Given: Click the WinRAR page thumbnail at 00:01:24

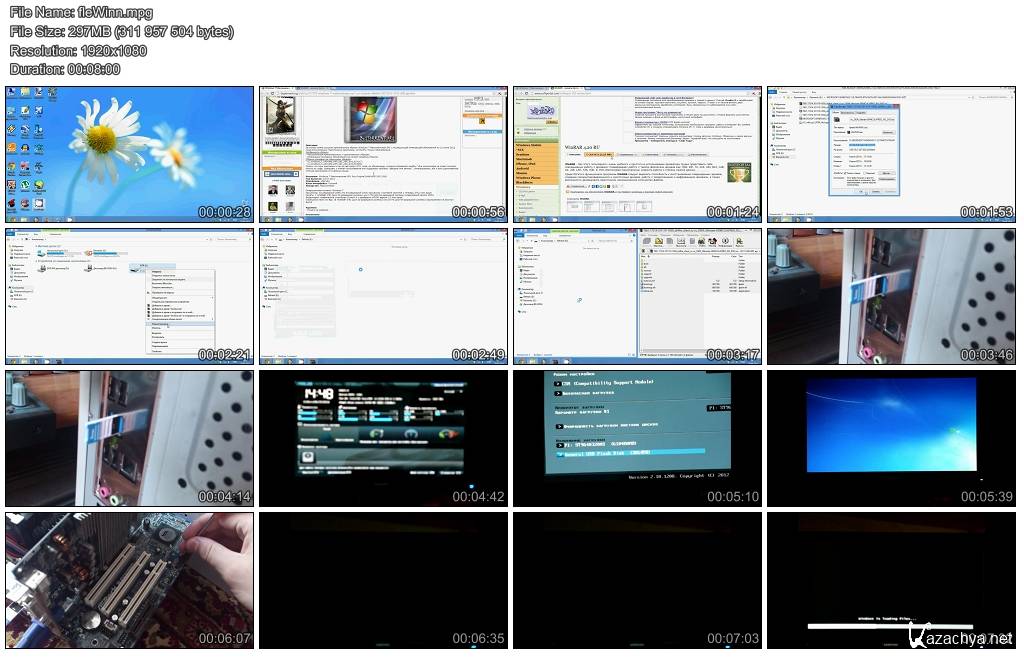Looking at the screenshot, I should coord(637,154).
